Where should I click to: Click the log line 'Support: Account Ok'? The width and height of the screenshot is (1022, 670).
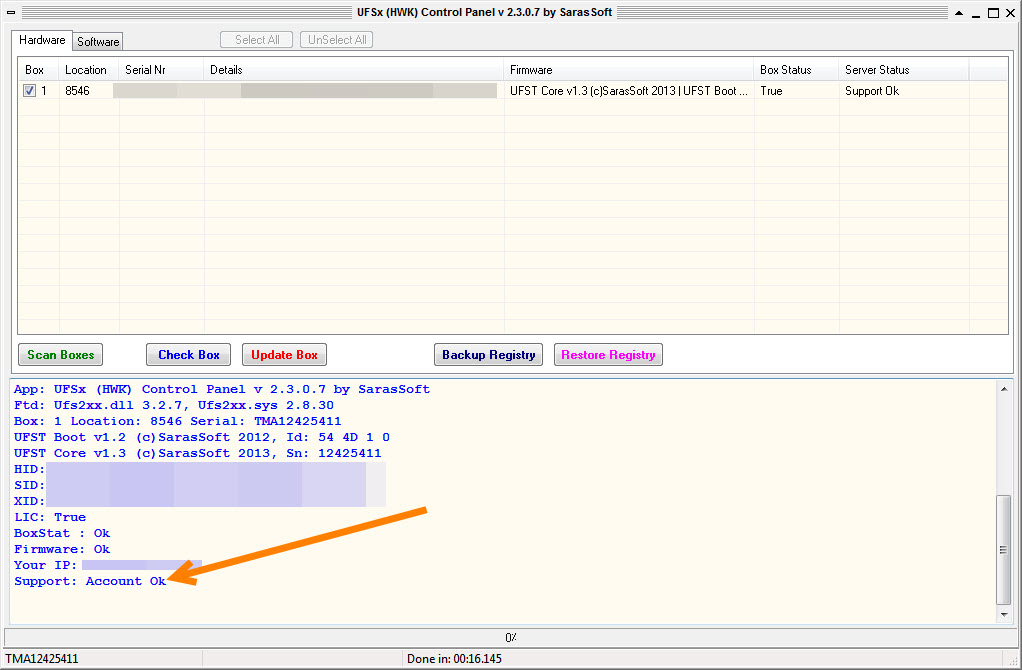[90, 581]
